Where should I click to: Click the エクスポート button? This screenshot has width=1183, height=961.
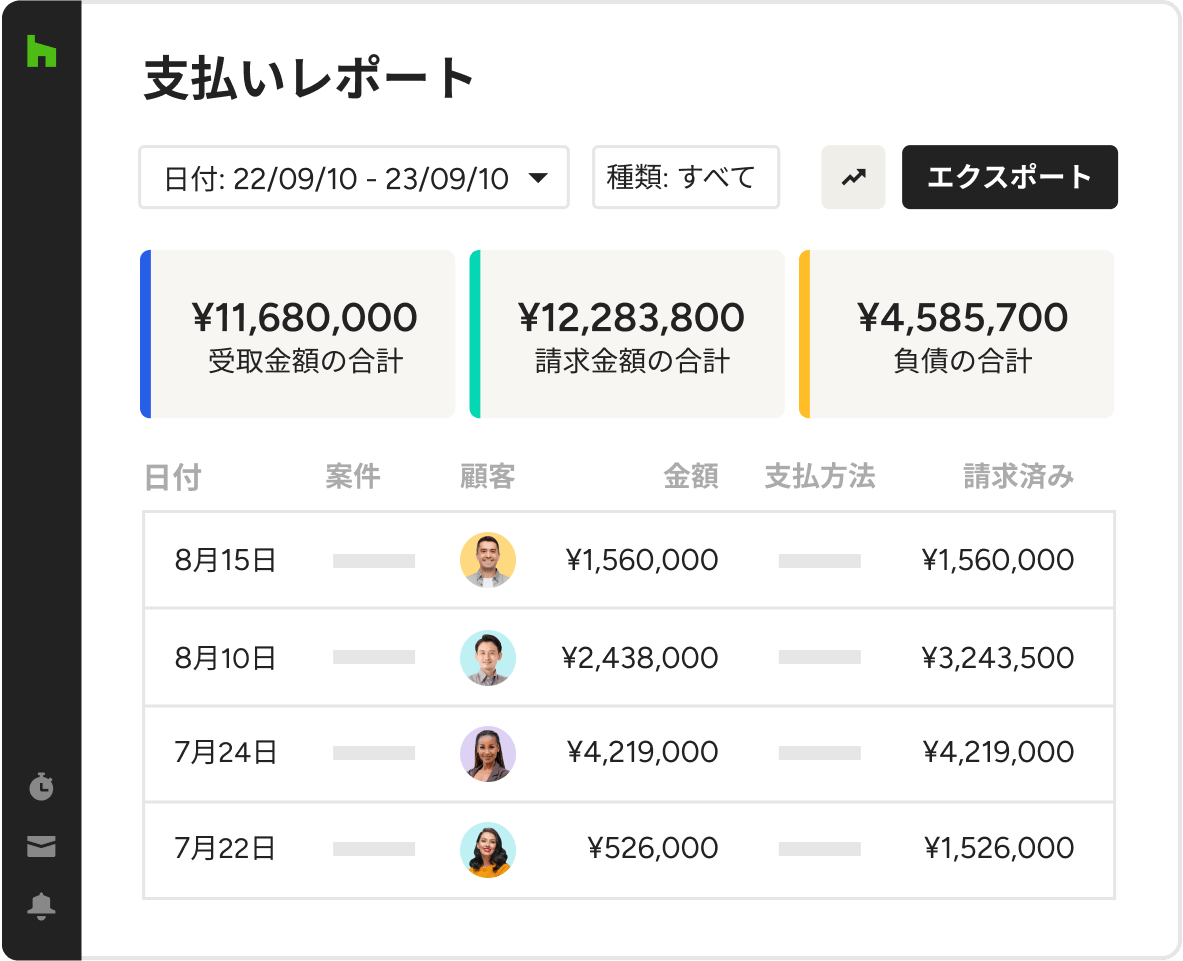[x=1009, y=177]
